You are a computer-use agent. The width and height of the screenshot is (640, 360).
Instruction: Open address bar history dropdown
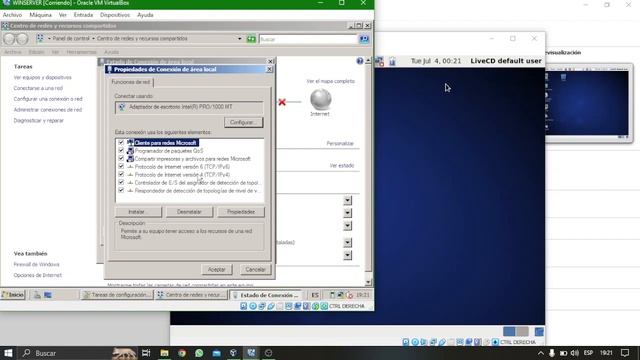click(240, 39)
